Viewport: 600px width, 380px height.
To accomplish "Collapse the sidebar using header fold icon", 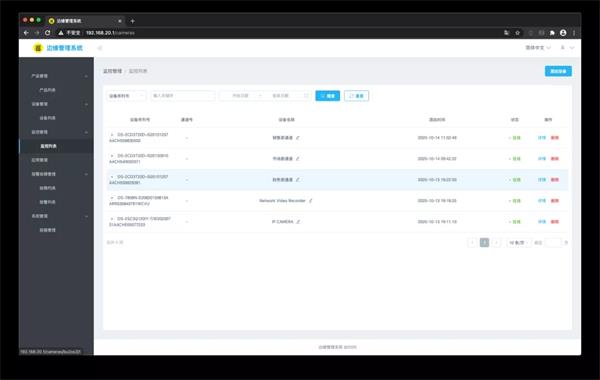I will [99, 48].
